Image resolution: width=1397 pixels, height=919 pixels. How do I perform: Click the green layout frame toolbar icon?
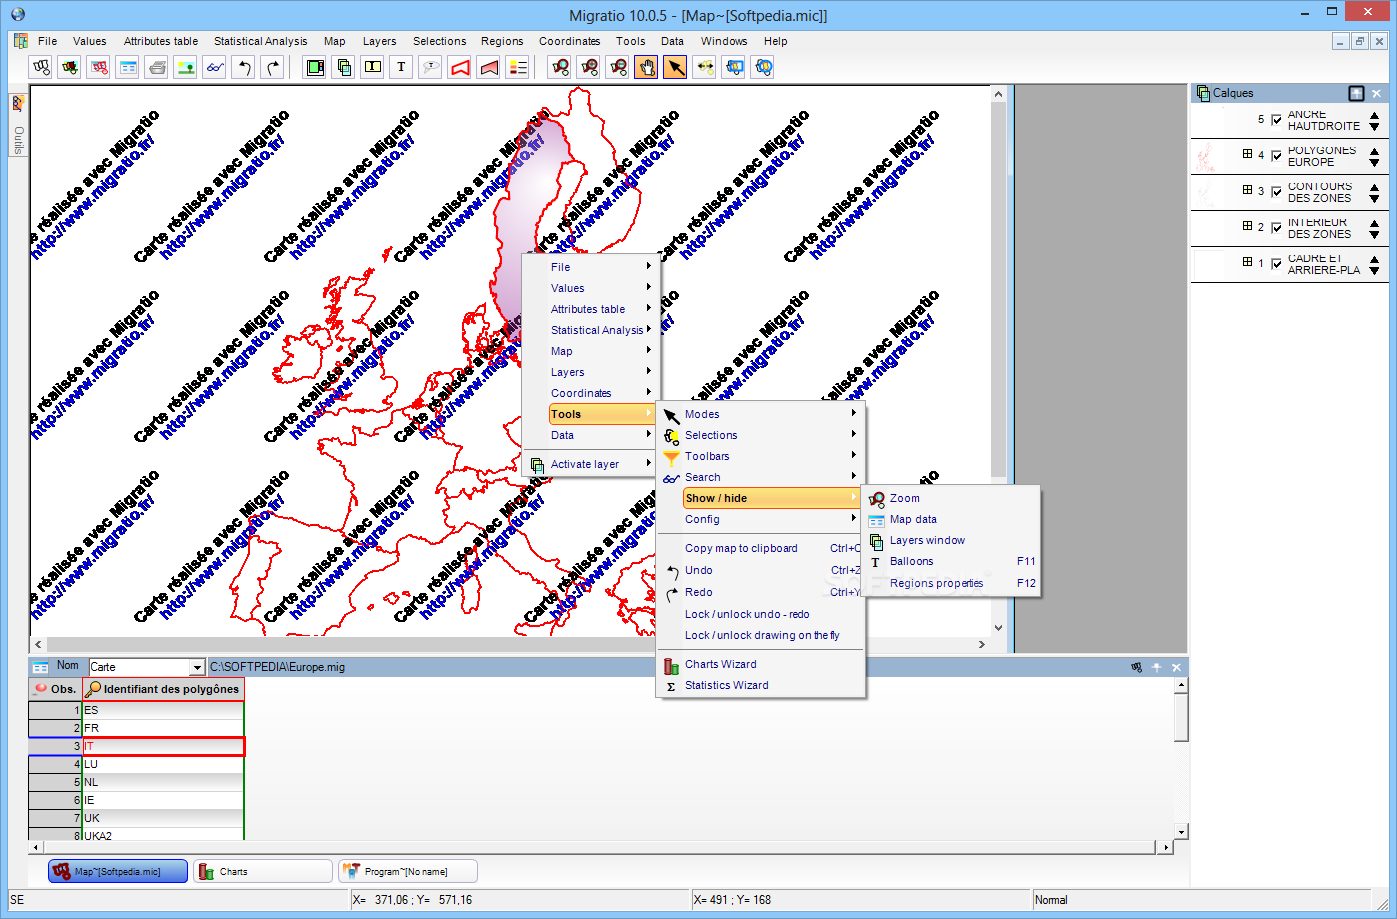pyautogui.click(x=315, y=67)
